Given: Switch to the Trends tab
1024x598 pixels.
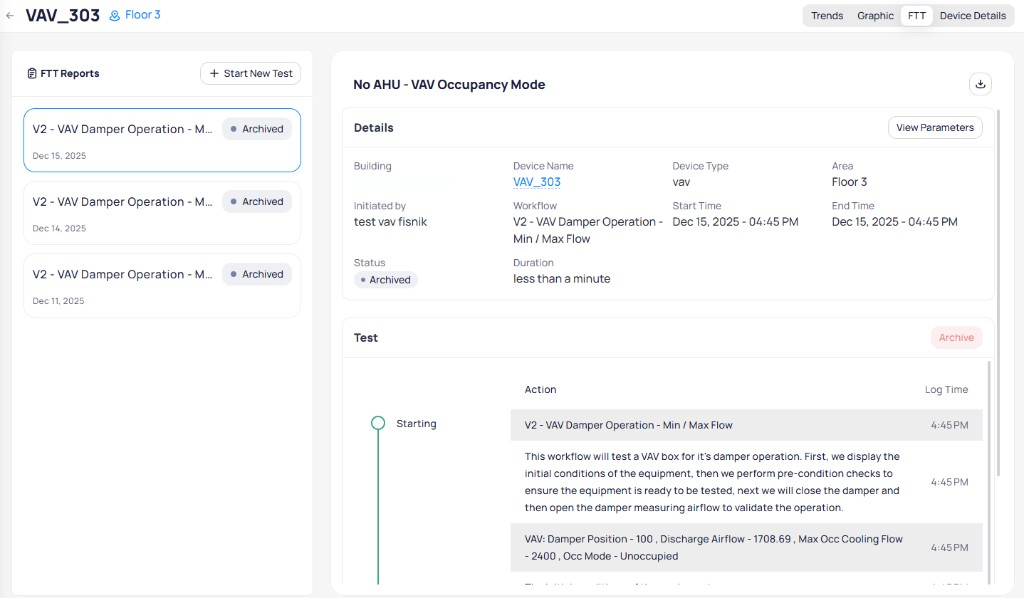Looking at the screenshot, I should [827, 16].
